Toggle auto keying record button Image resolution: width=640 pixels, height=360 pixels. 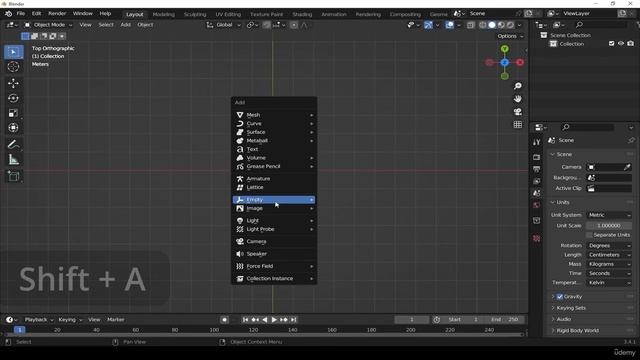tap(224, 320)
